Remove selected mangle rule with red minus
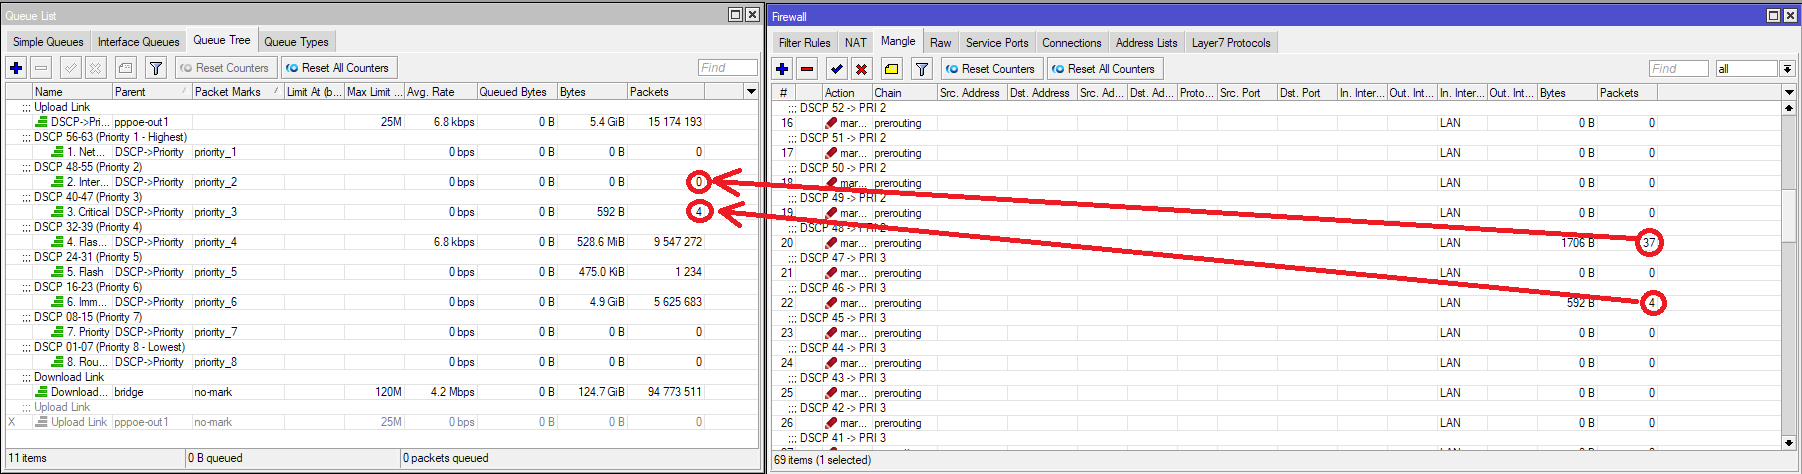The height and width of the screenshot is (474, 1802). click(807, 69)
